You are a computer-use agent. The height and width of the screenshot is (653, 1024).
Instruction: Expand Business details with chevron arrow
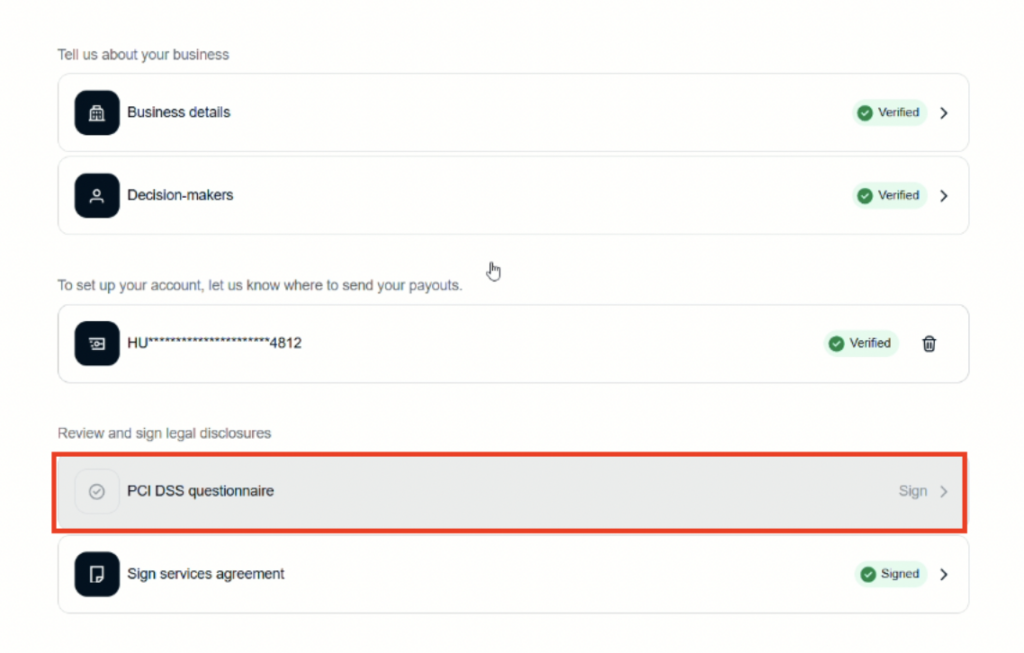tap(944, 113)
